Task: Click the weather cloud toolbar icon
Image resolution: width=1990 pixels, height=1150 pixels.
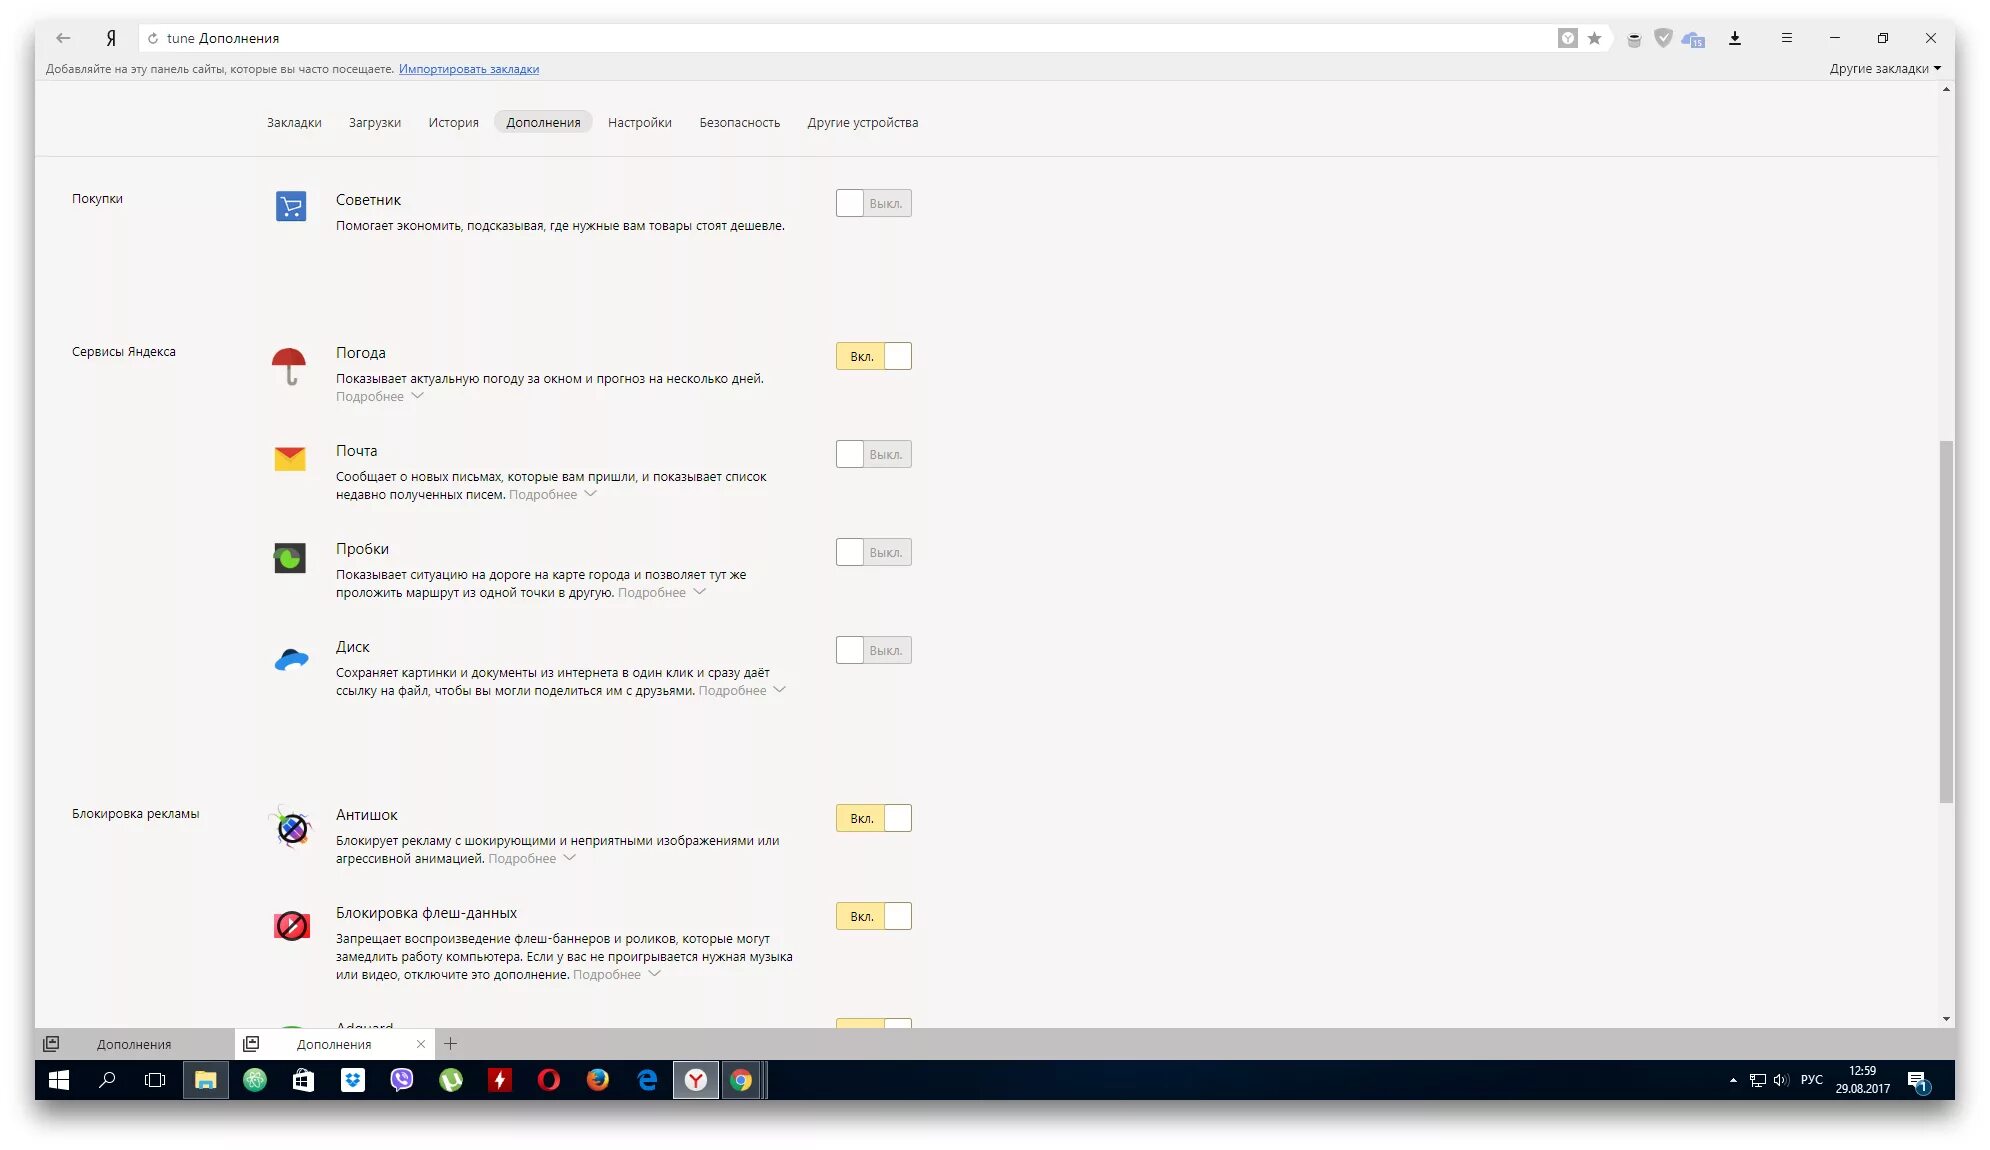Action: pyautogui.click(x=1693, y=39)
